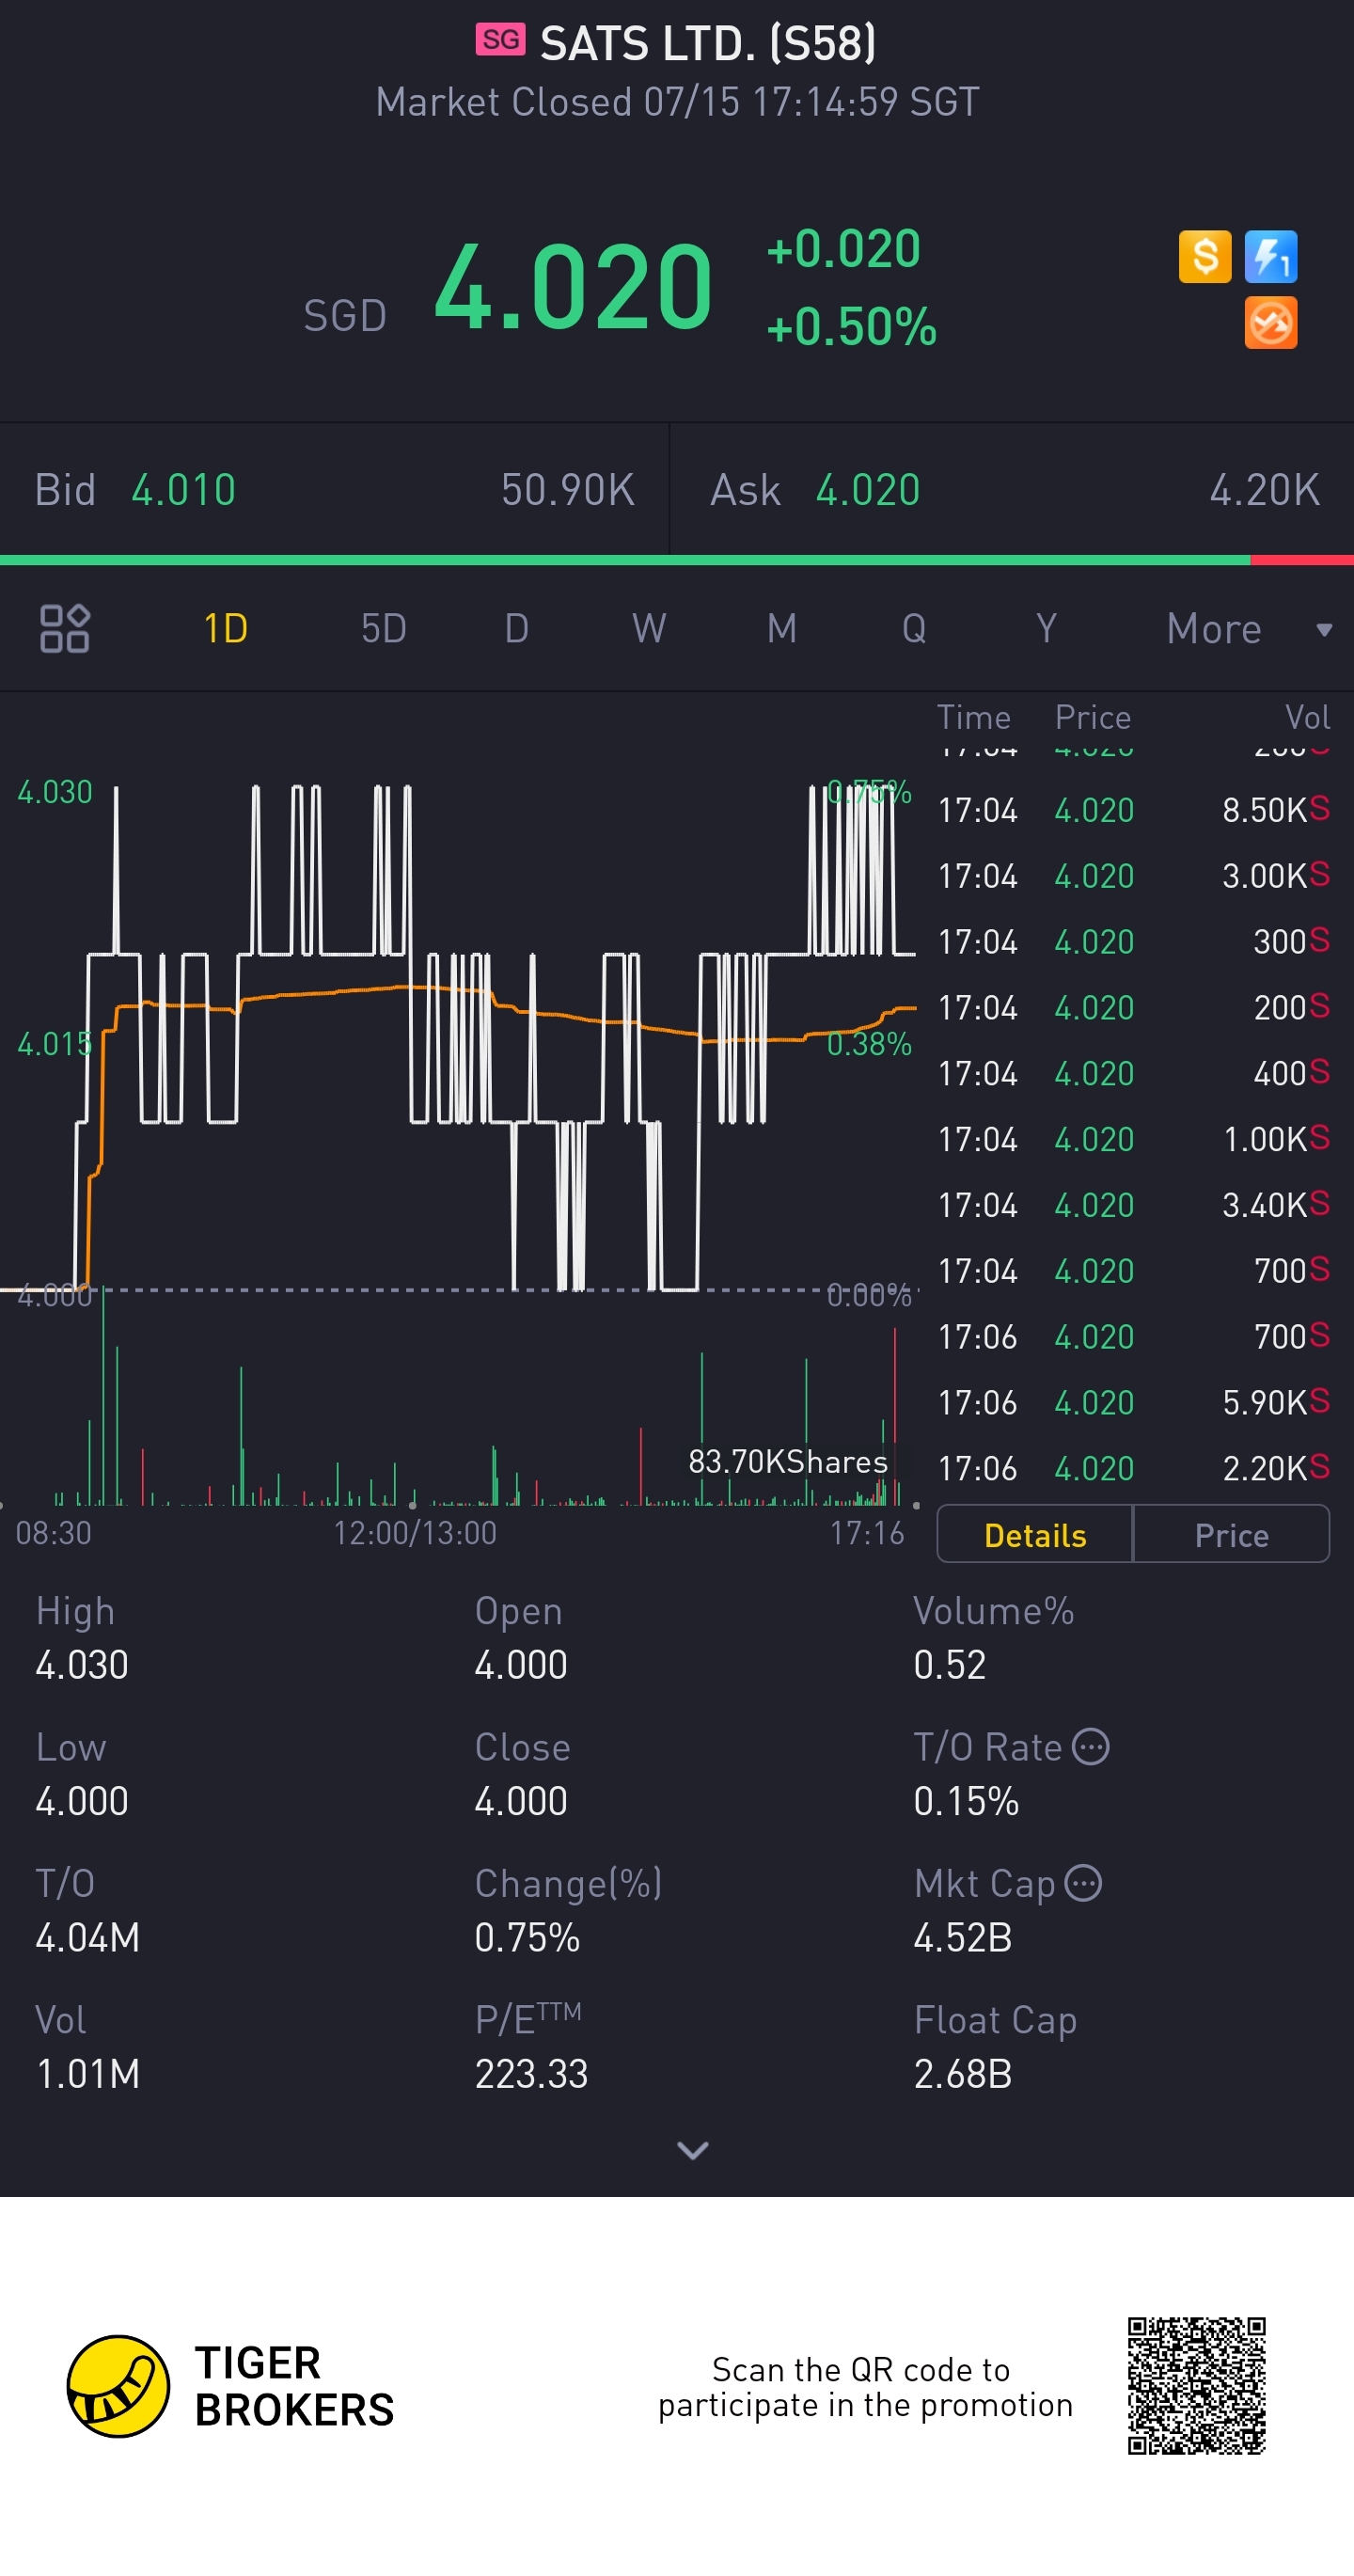Select the 1D chart tab
This screenshot has height=2576, width=1354.
point(226,629)
